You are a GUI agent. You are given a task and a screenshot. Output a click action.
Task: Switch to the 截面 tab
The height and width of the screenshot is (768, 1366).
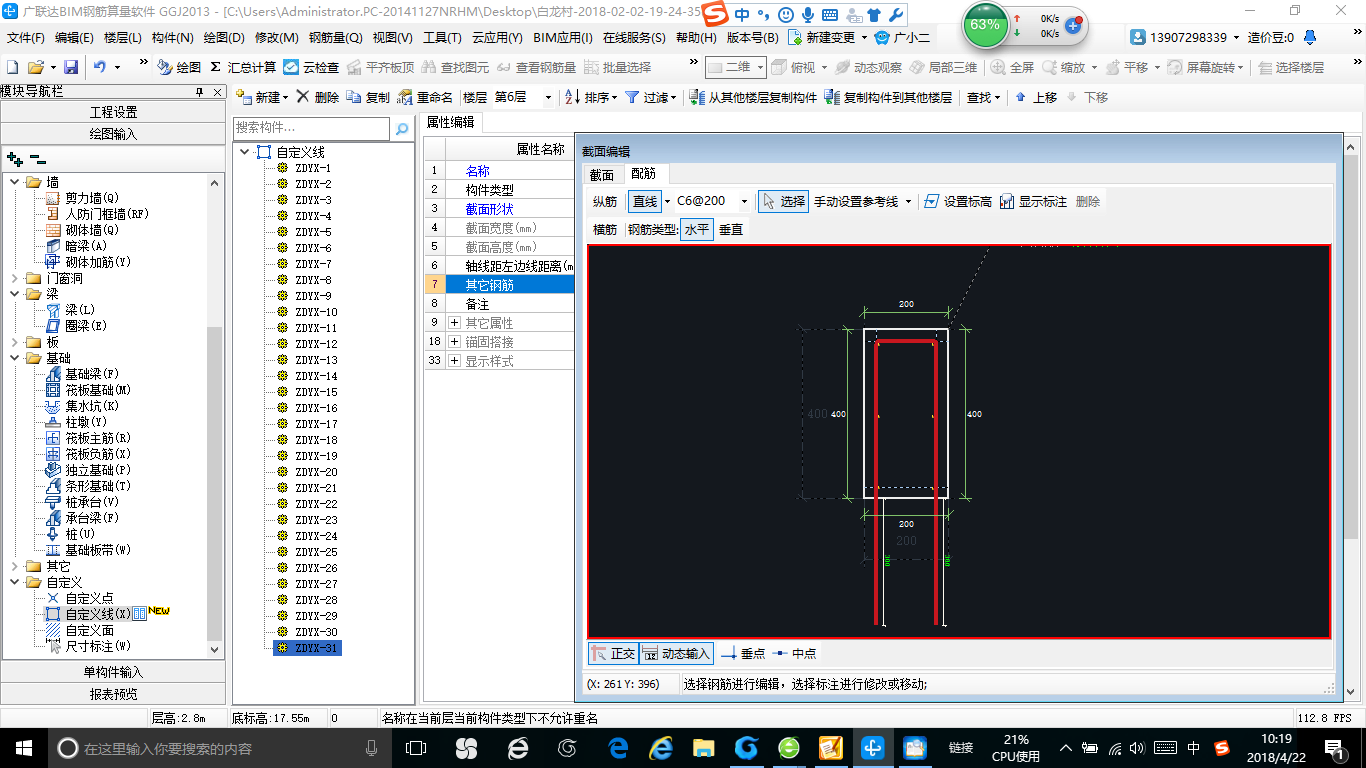pyautogui.click(x=601, y=175)
